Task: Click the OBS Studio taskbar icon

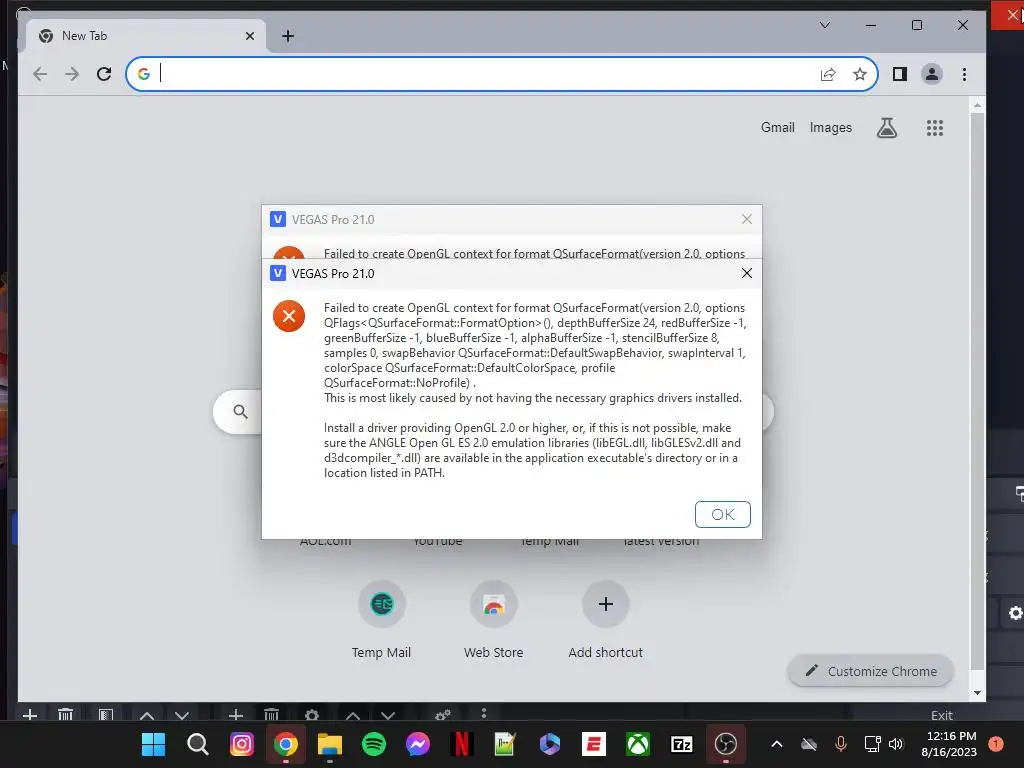Action: click(x=726, y=744)
